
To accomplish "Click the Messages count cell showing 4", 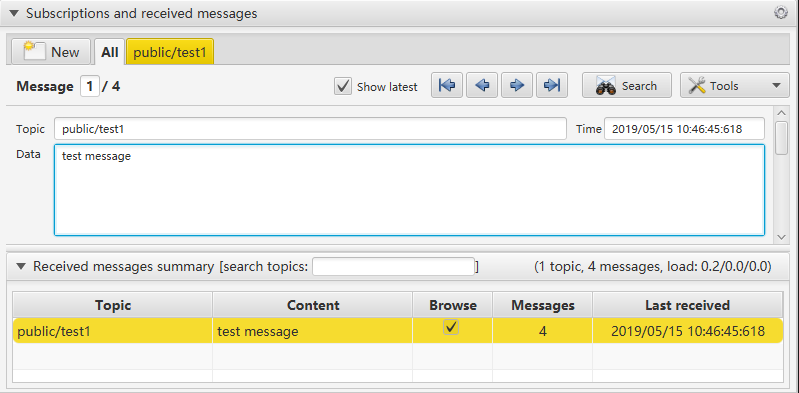I will point(543,331).
